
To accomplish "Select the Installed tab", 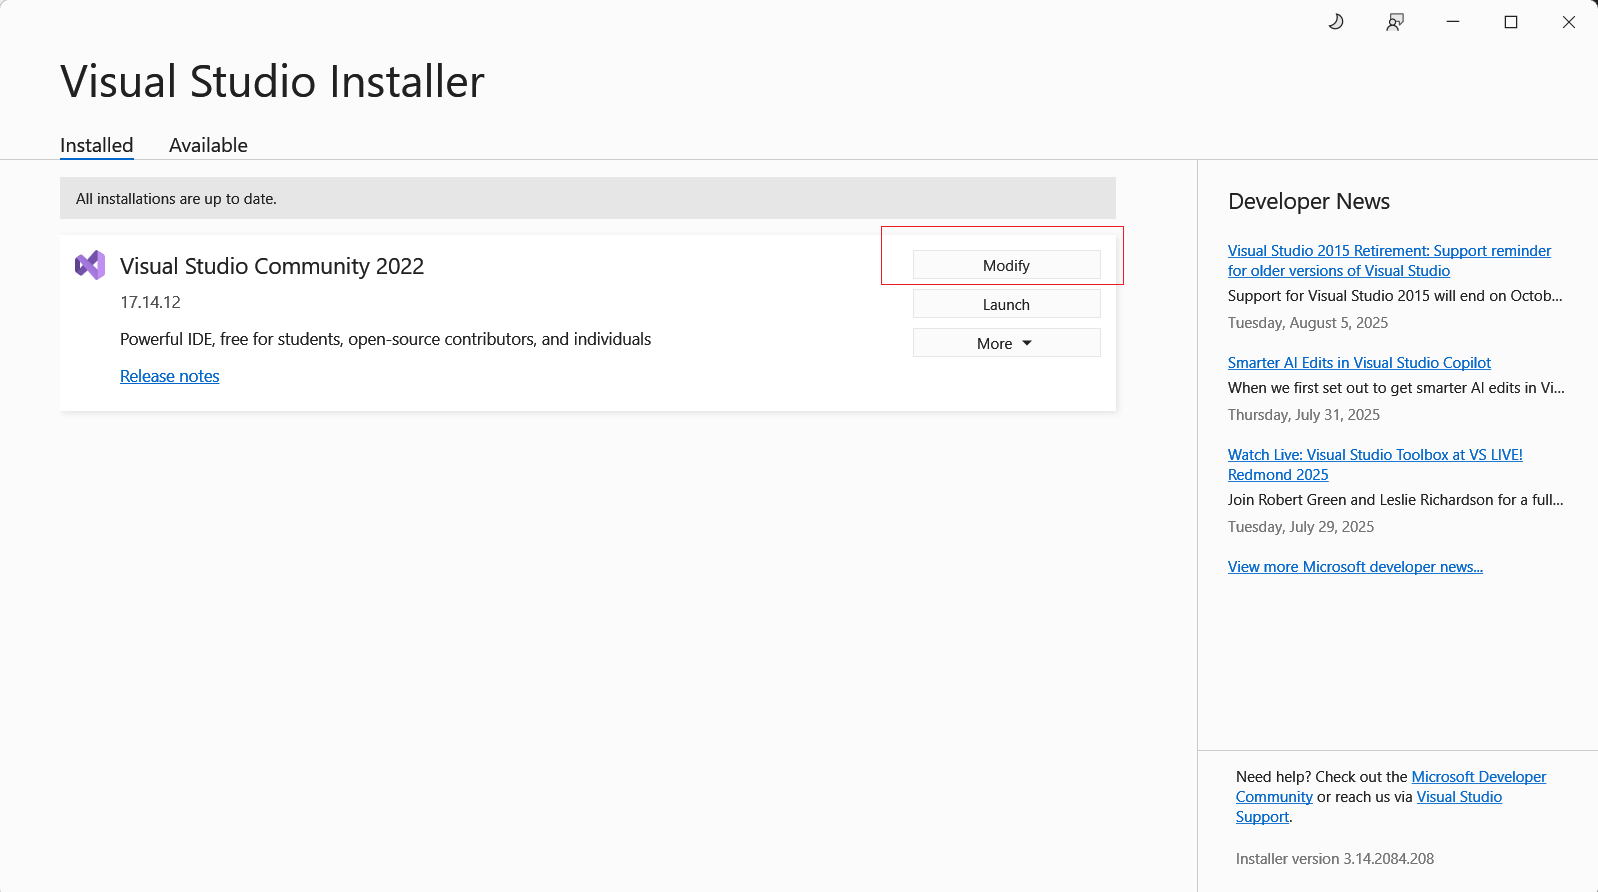I will click(96, 145).
